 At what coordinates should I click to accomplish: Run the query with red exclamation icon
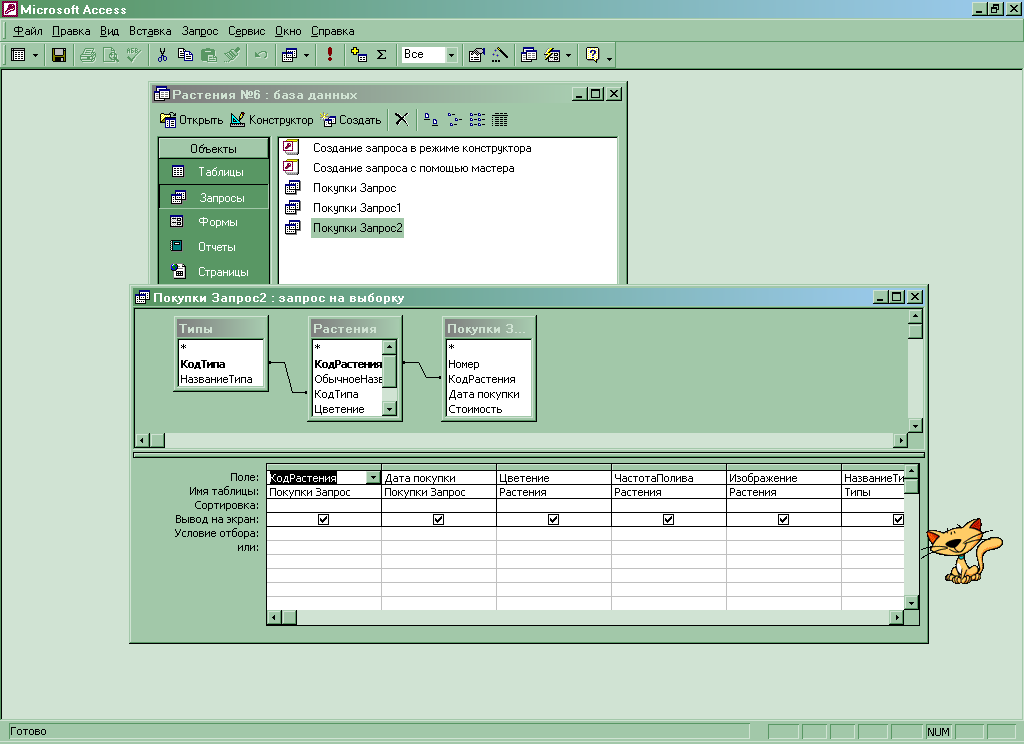330,55
